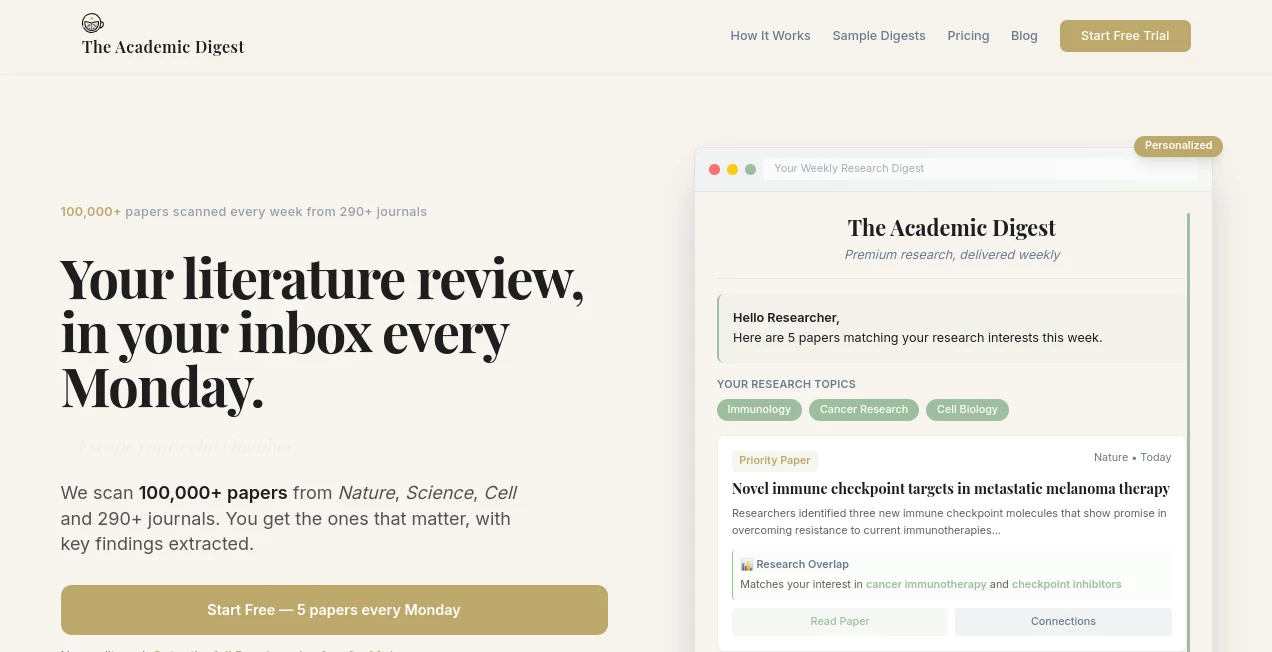Click 'We scan 100,000+ papers' paragraph
Screen dimensions: 1272x652
[289, 519]
